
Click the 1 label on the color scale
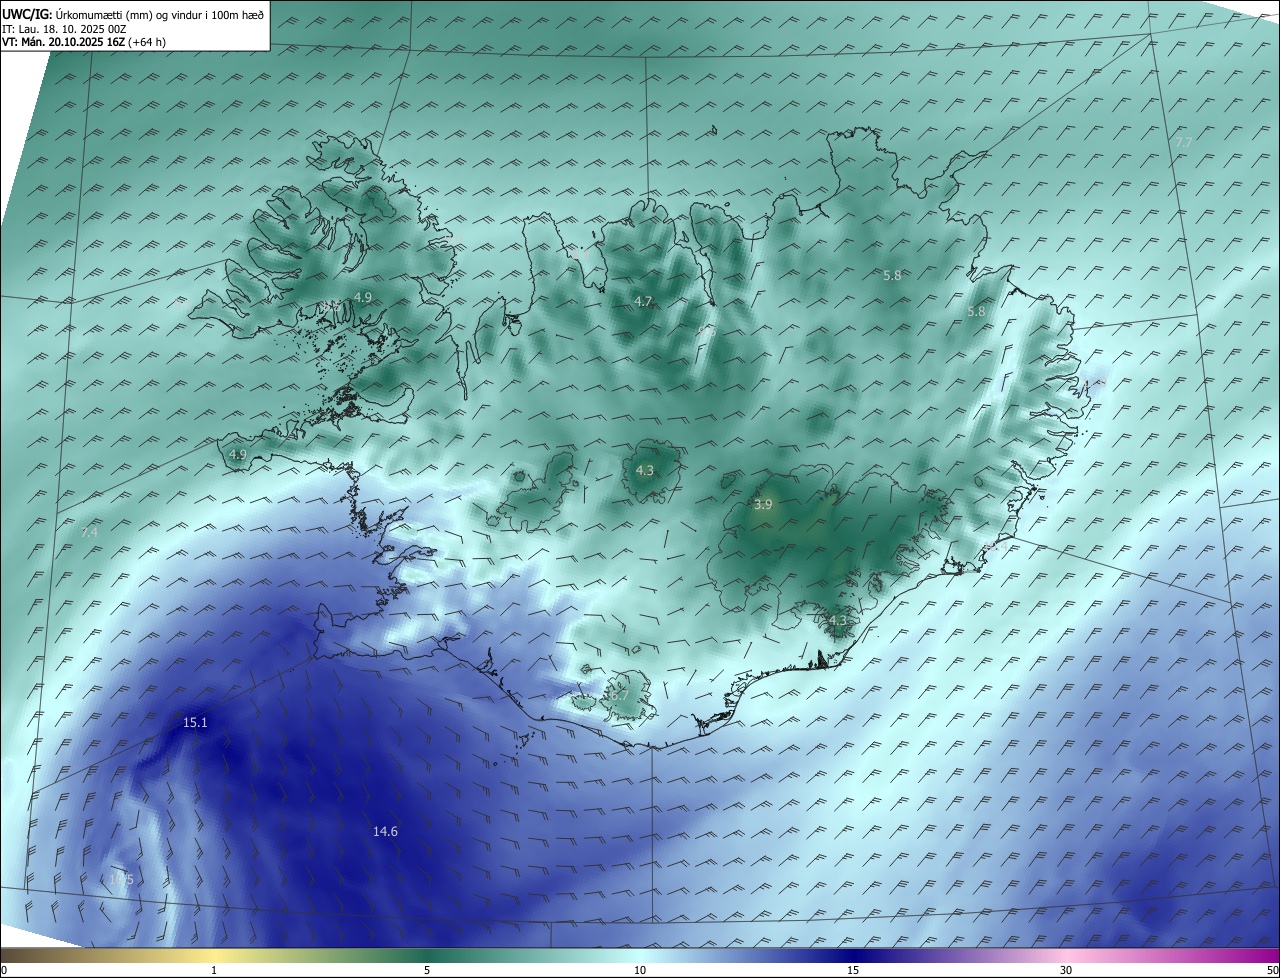tap(215, 970)
